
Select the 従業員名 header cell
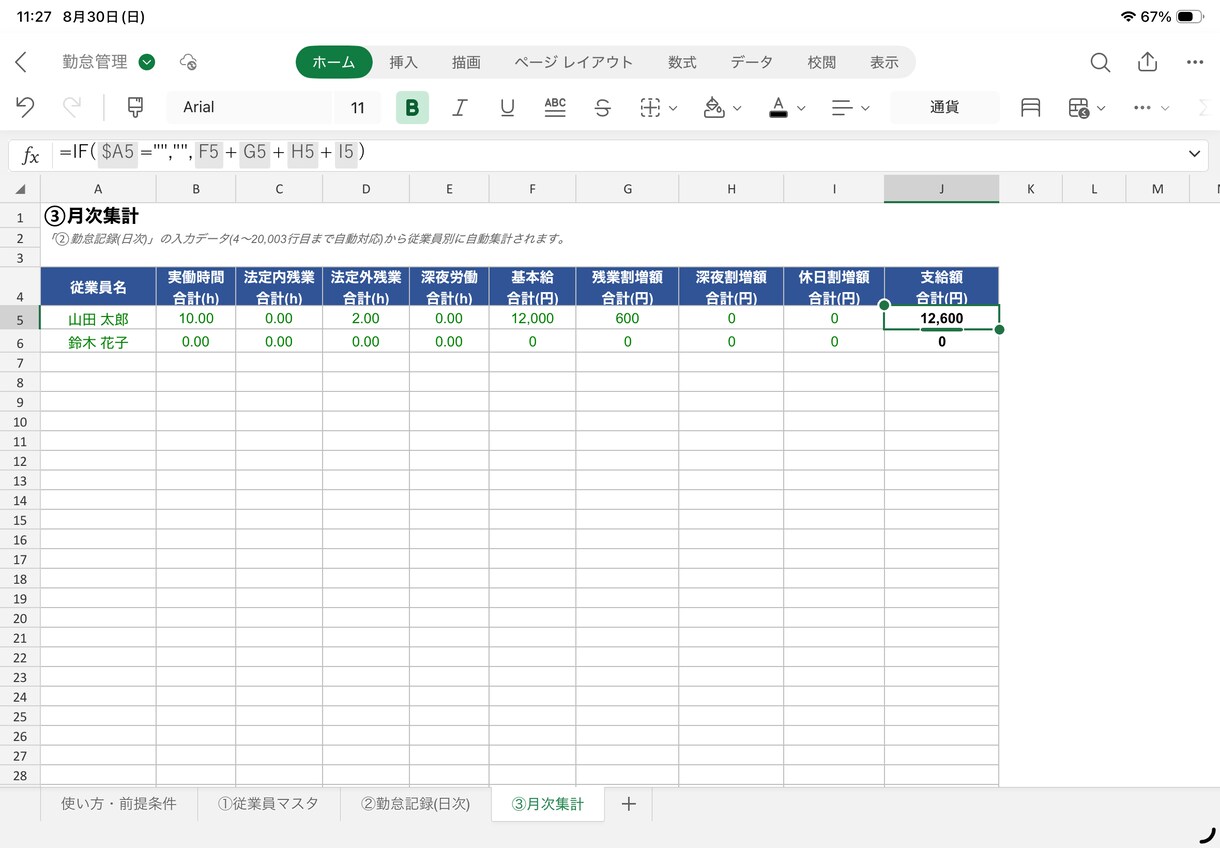coord(98,287)
